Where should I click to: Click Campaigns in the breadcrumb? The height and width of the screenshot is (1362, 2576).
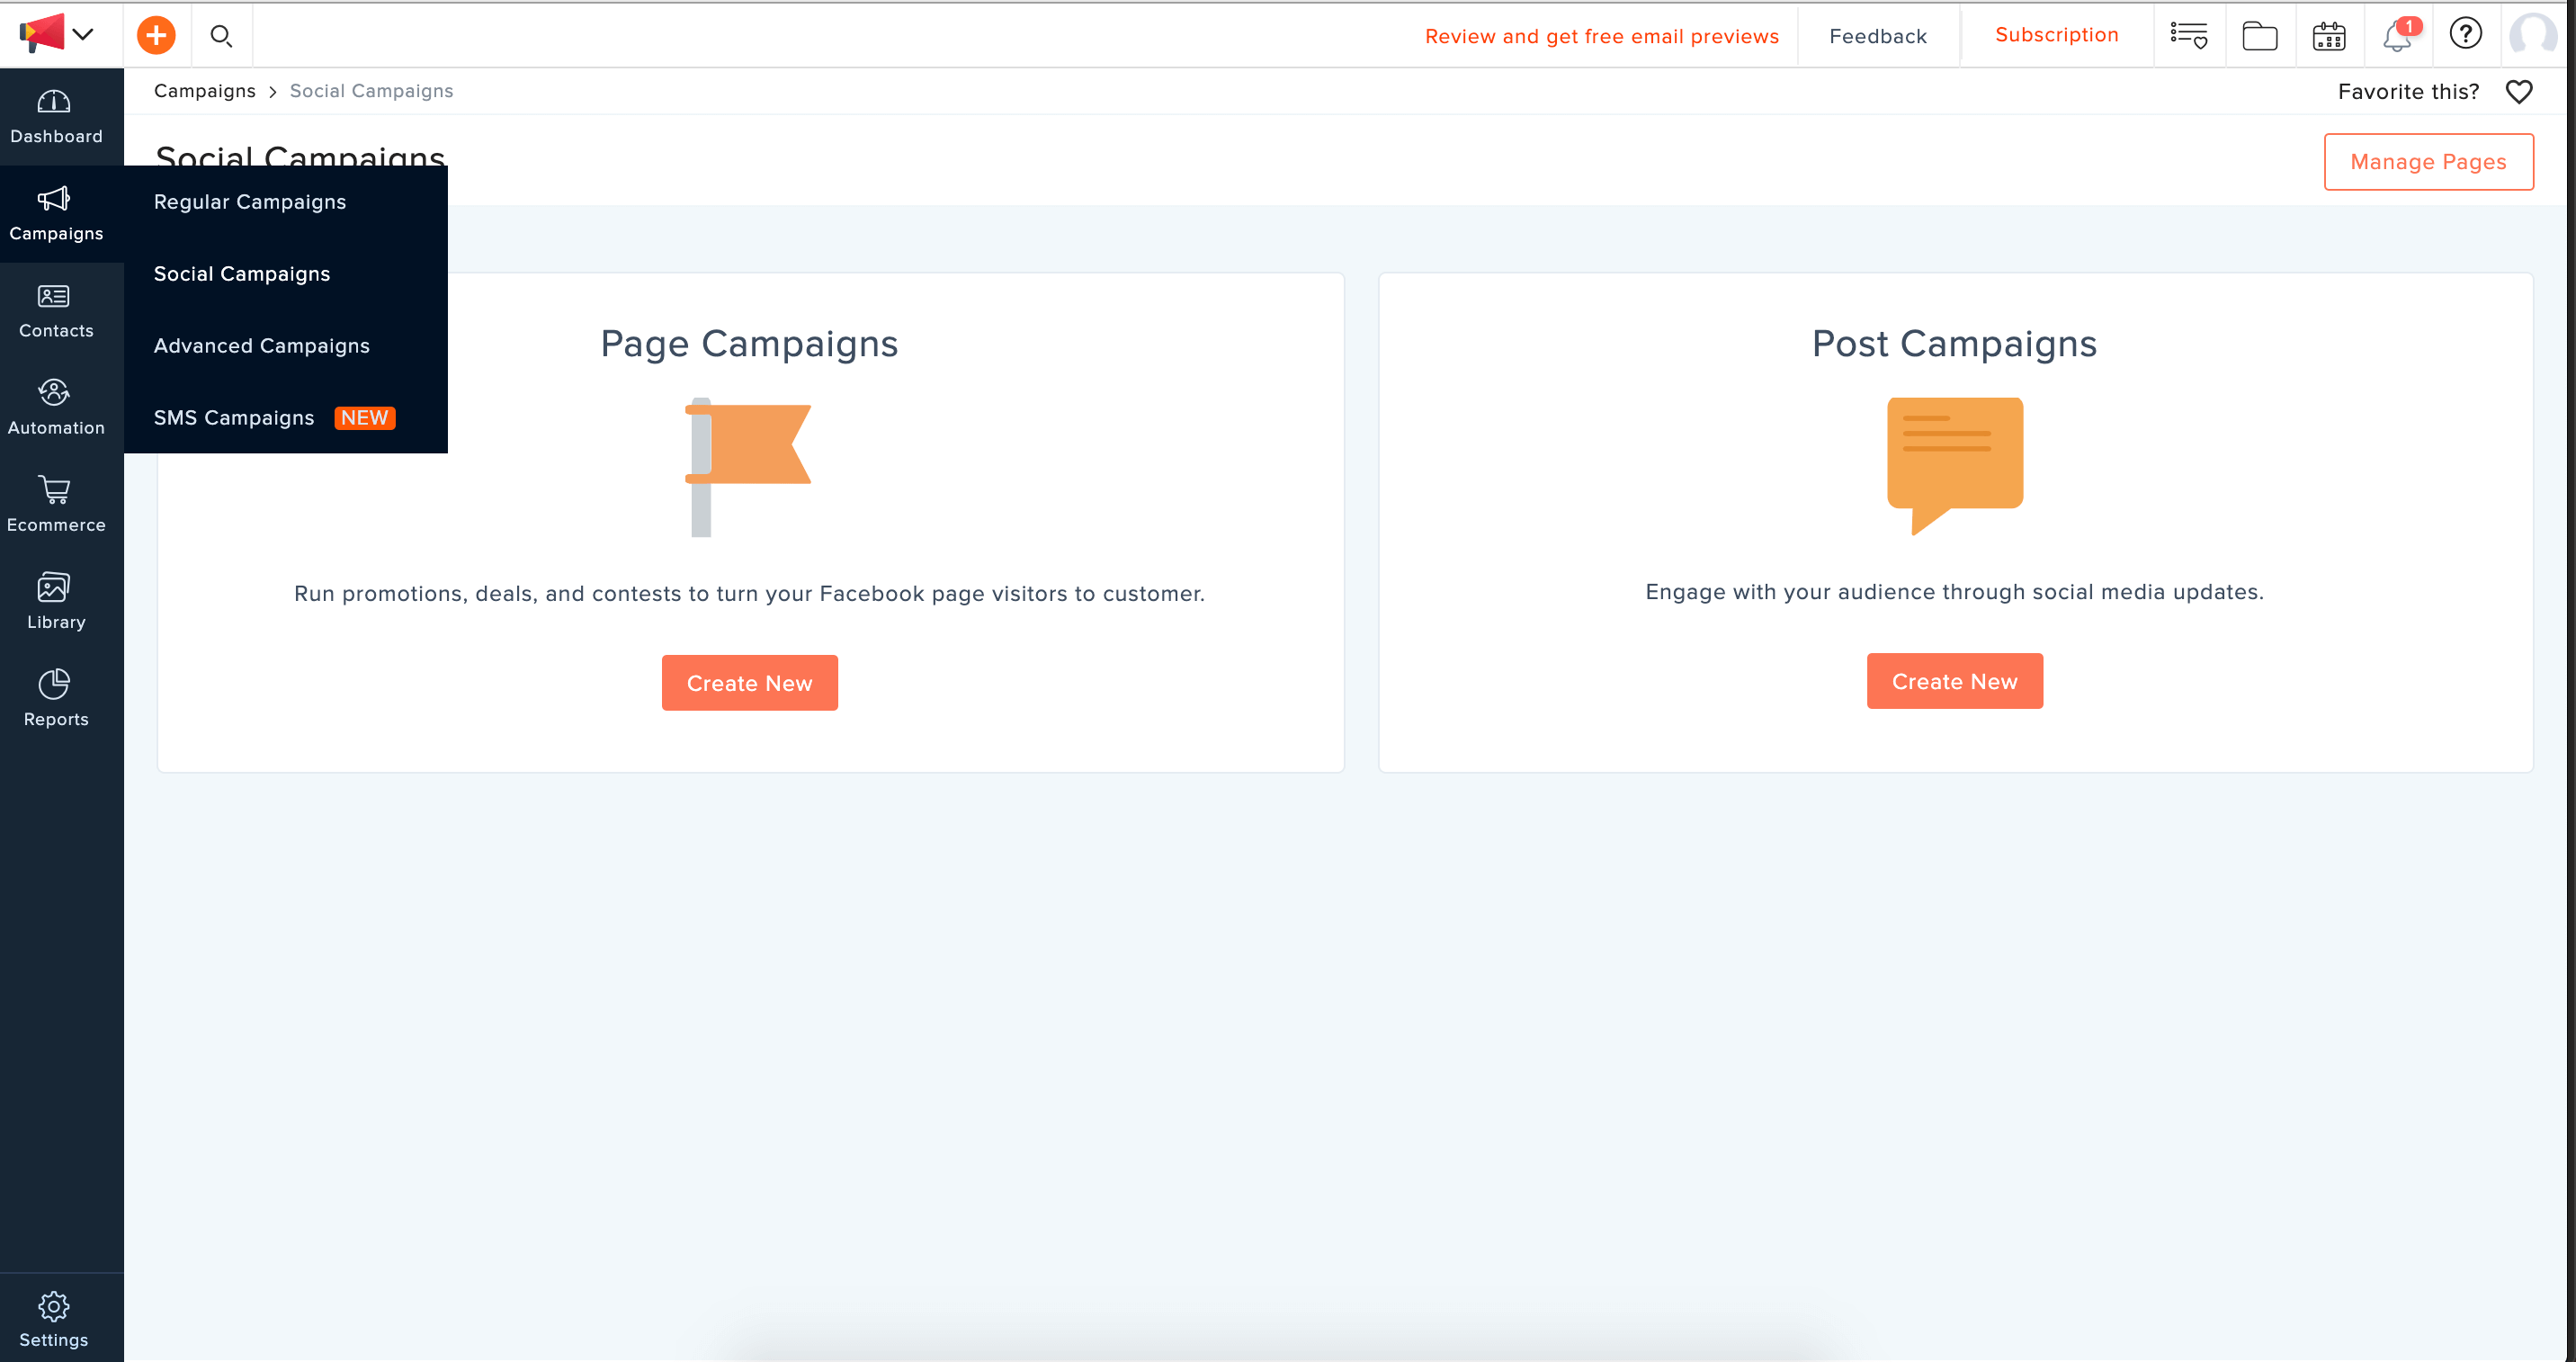tap(205, 91)
